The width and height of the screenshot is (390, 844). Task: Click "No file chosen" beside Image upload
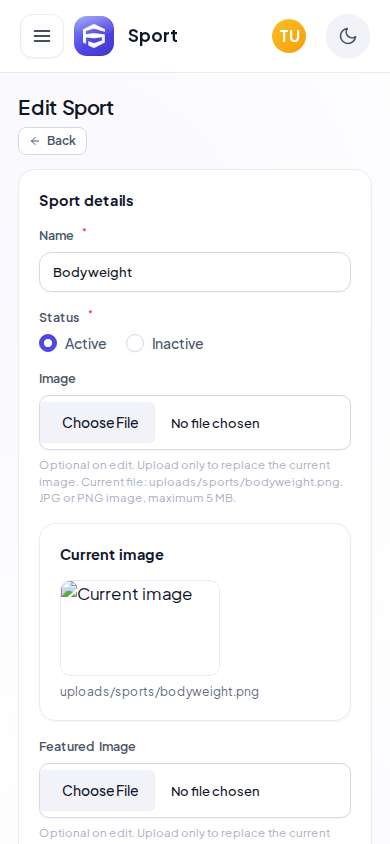click(x=215, y=424)
